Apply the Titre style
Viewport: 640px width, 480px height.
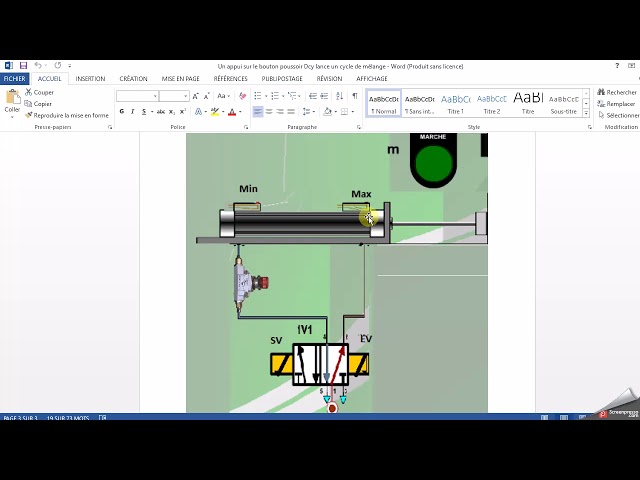(528, 104)
